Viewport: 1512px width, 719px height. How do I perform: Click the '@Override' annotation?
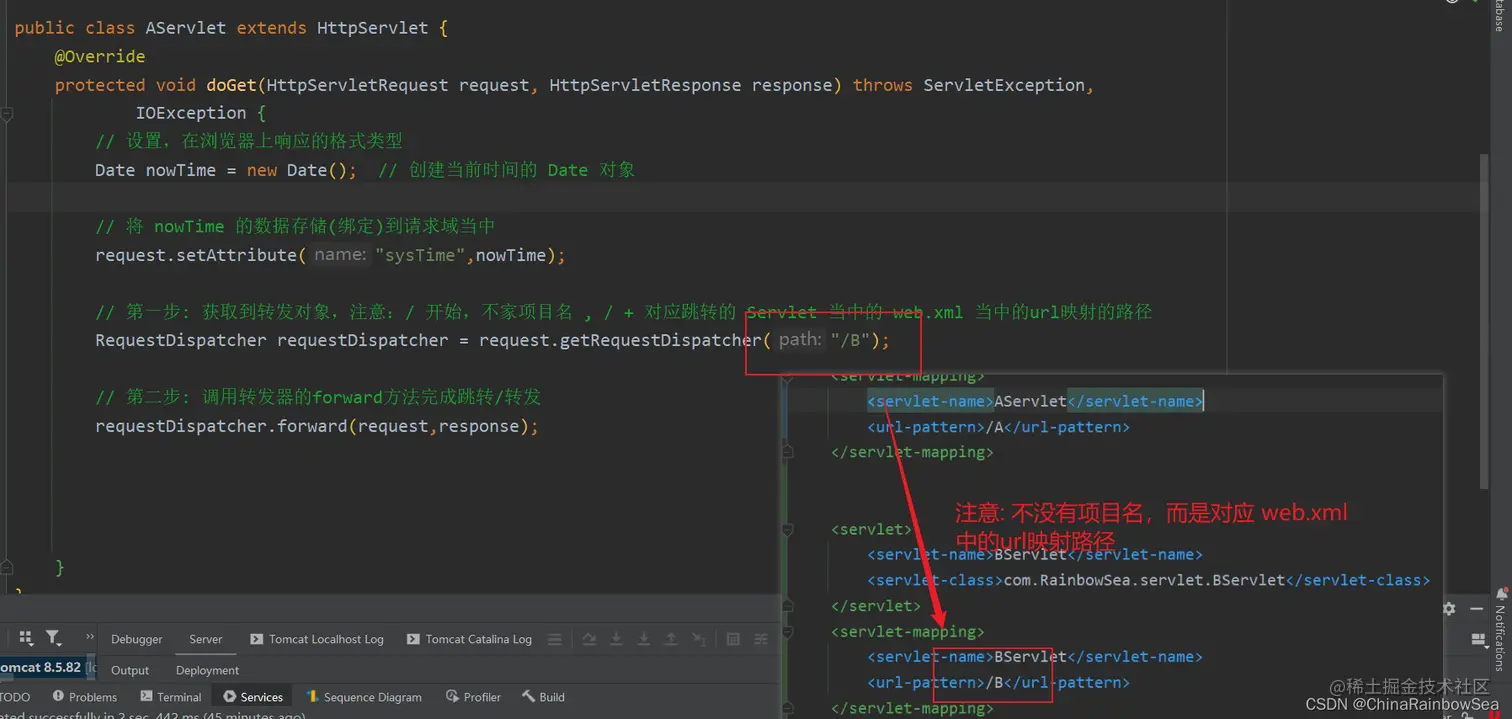click(x=100, y=56)
